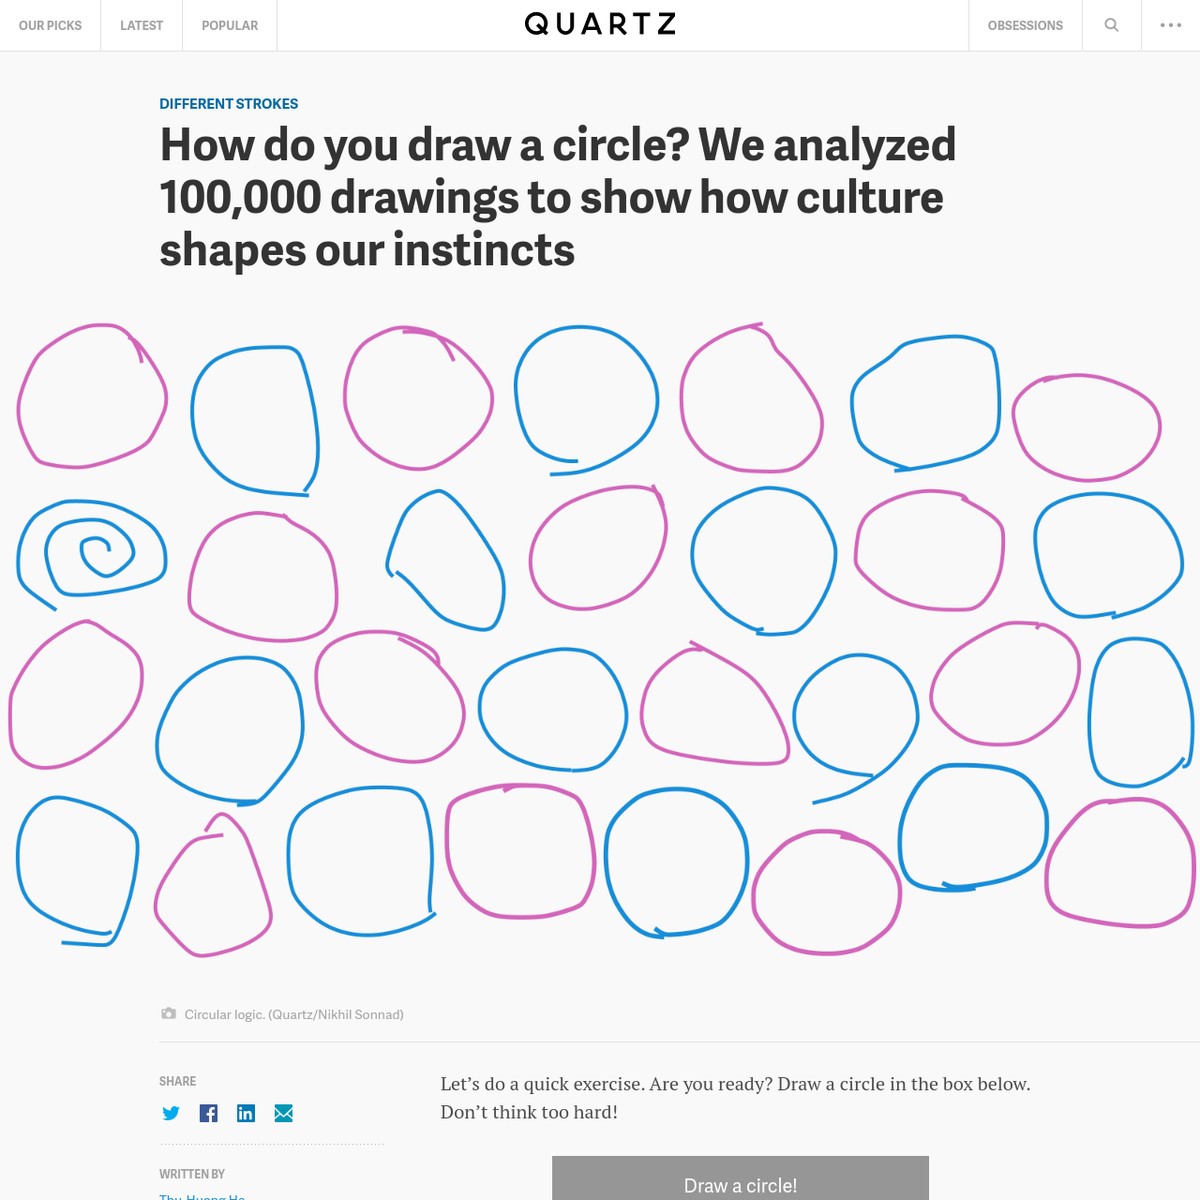
Task: Share the article via email icon
Action: 284,1113
